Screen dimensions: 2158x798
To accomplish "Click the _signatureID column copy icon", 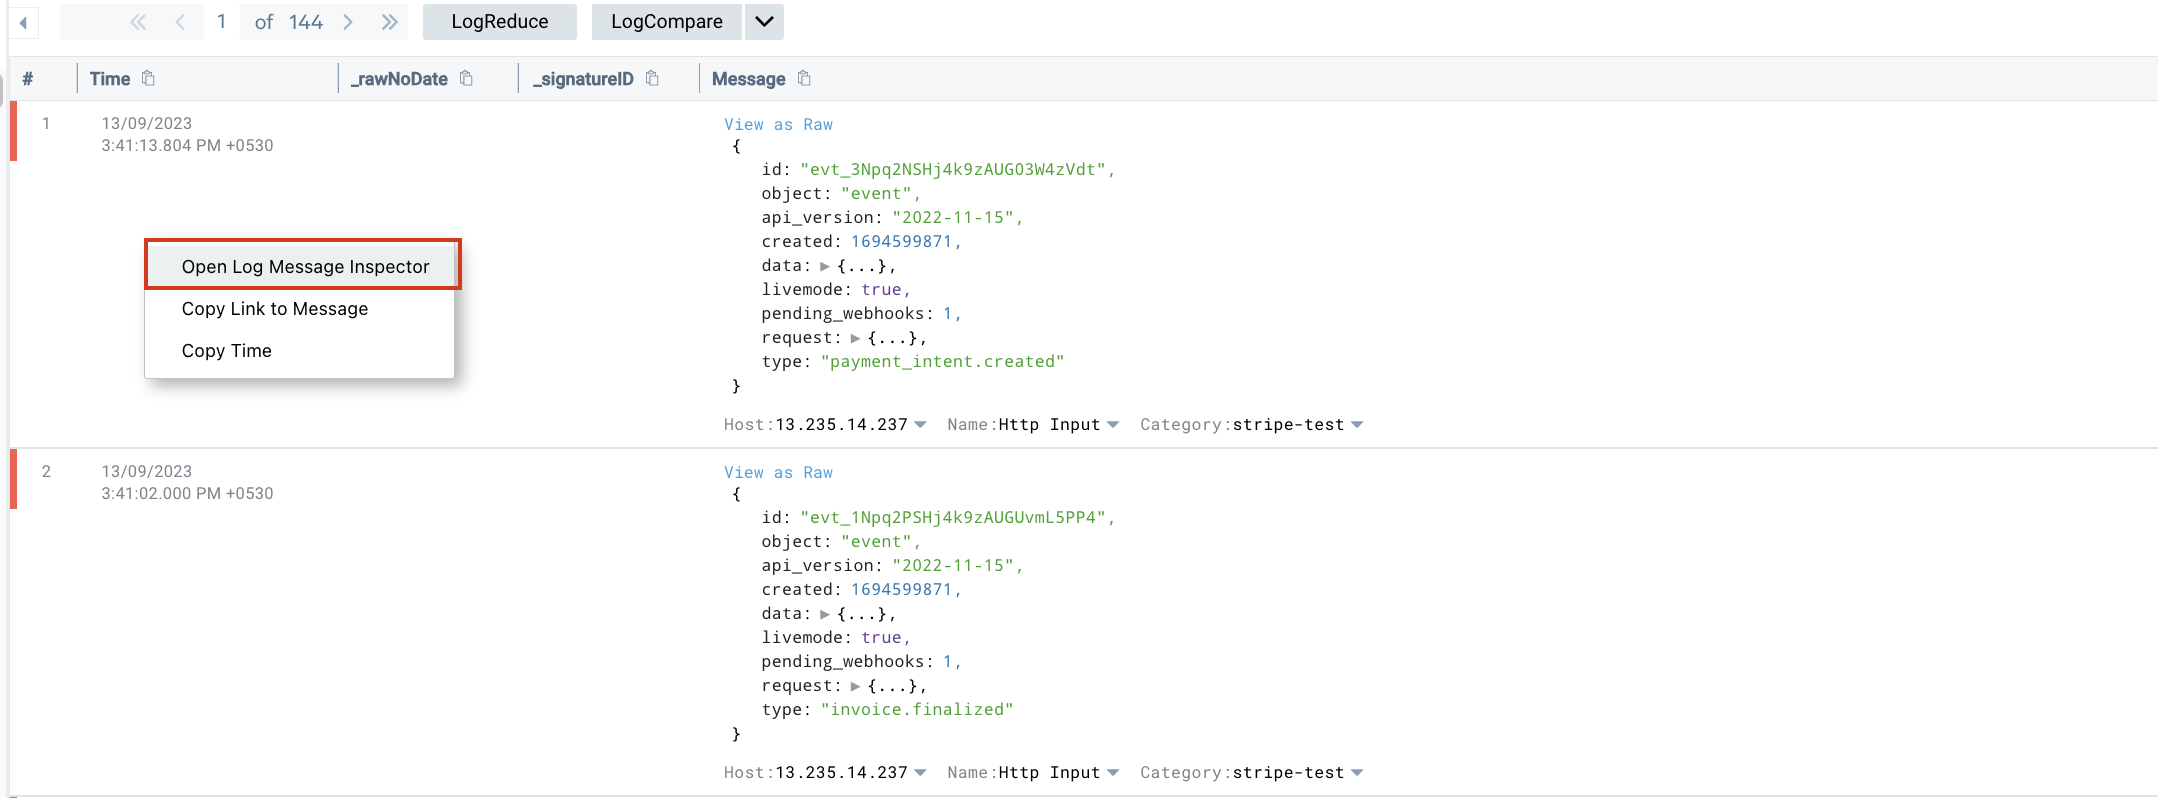I will (652, 78).
